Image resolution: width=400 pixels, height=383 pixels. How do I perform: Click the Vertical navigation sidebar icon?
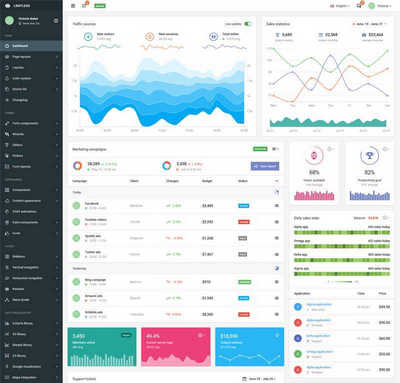click(x=7, y=267)
